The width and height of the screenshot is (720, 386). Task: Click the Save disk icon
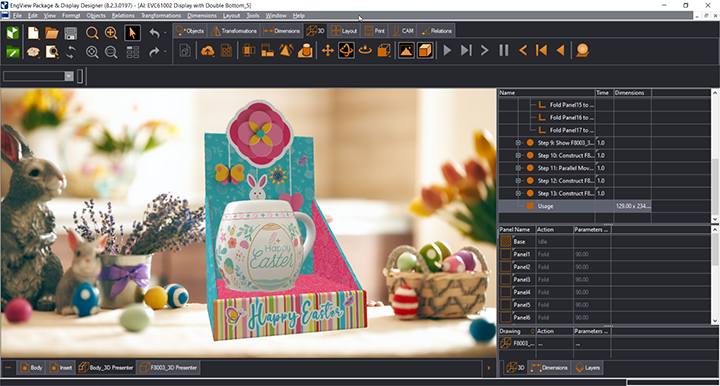pos(71,33)
